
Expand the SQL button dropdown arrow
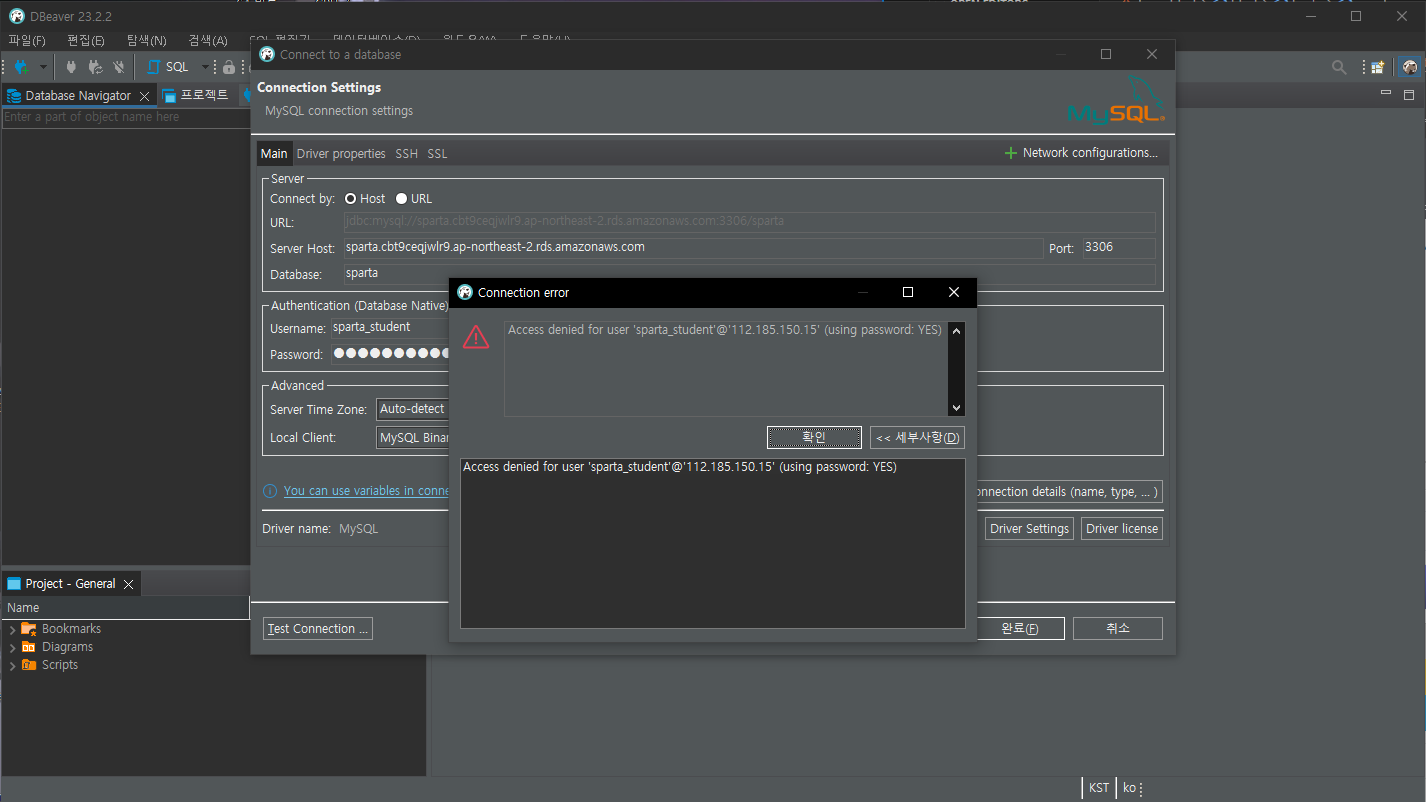pyautogui.click(x=206, y=67)
